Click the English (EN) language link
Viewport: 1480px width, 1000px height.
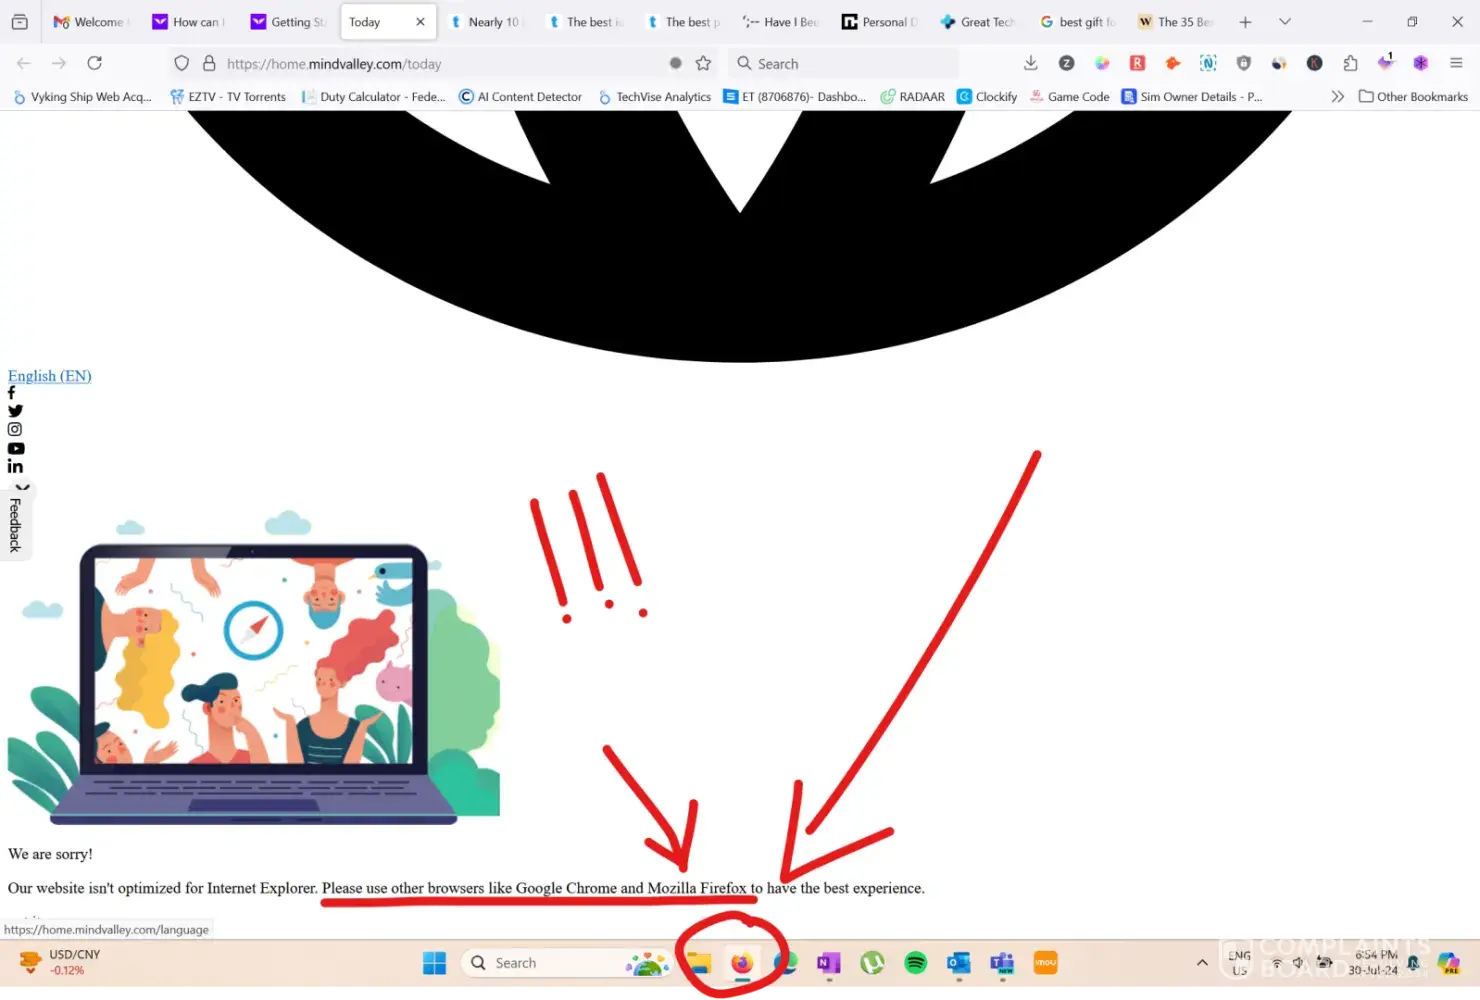click(50, 376)
